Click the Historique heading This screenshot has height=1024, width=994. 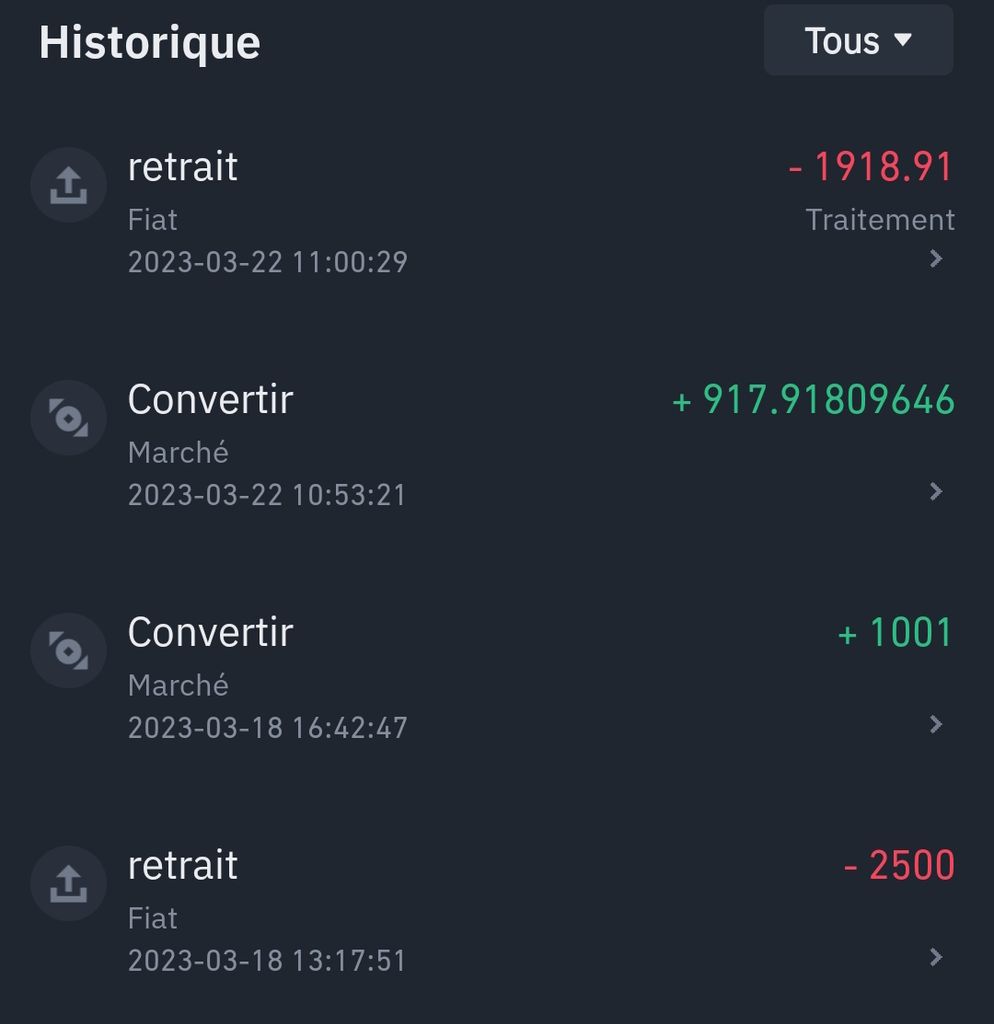[x=150, y=43]
